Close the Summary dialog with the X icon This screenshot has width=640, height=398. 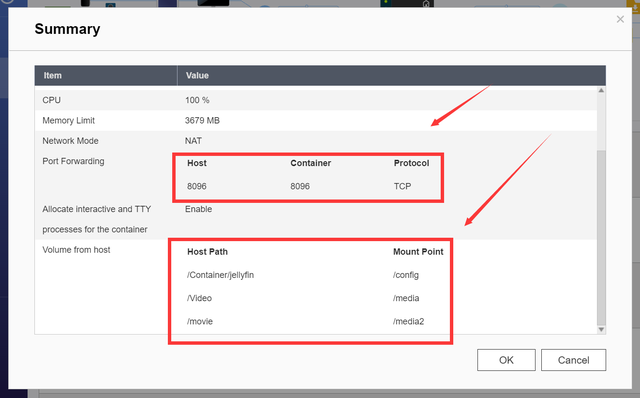click(x=620, y=19)
